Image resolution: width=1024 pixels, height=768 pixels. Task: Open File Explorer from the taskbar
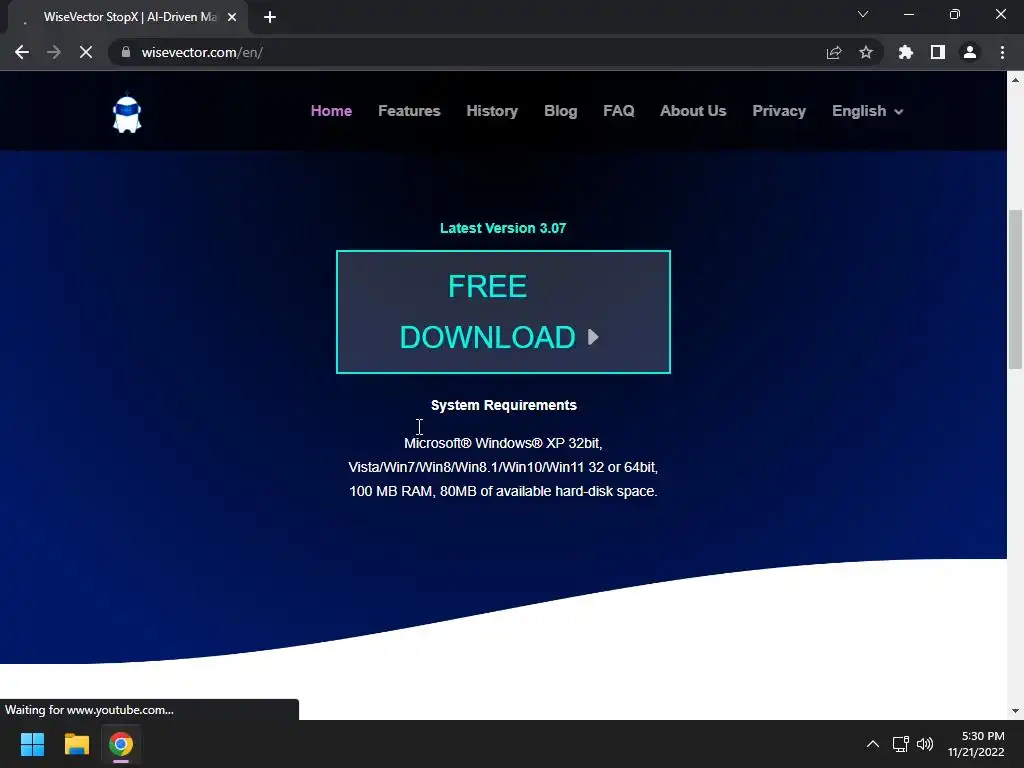[x=76, y=744]
